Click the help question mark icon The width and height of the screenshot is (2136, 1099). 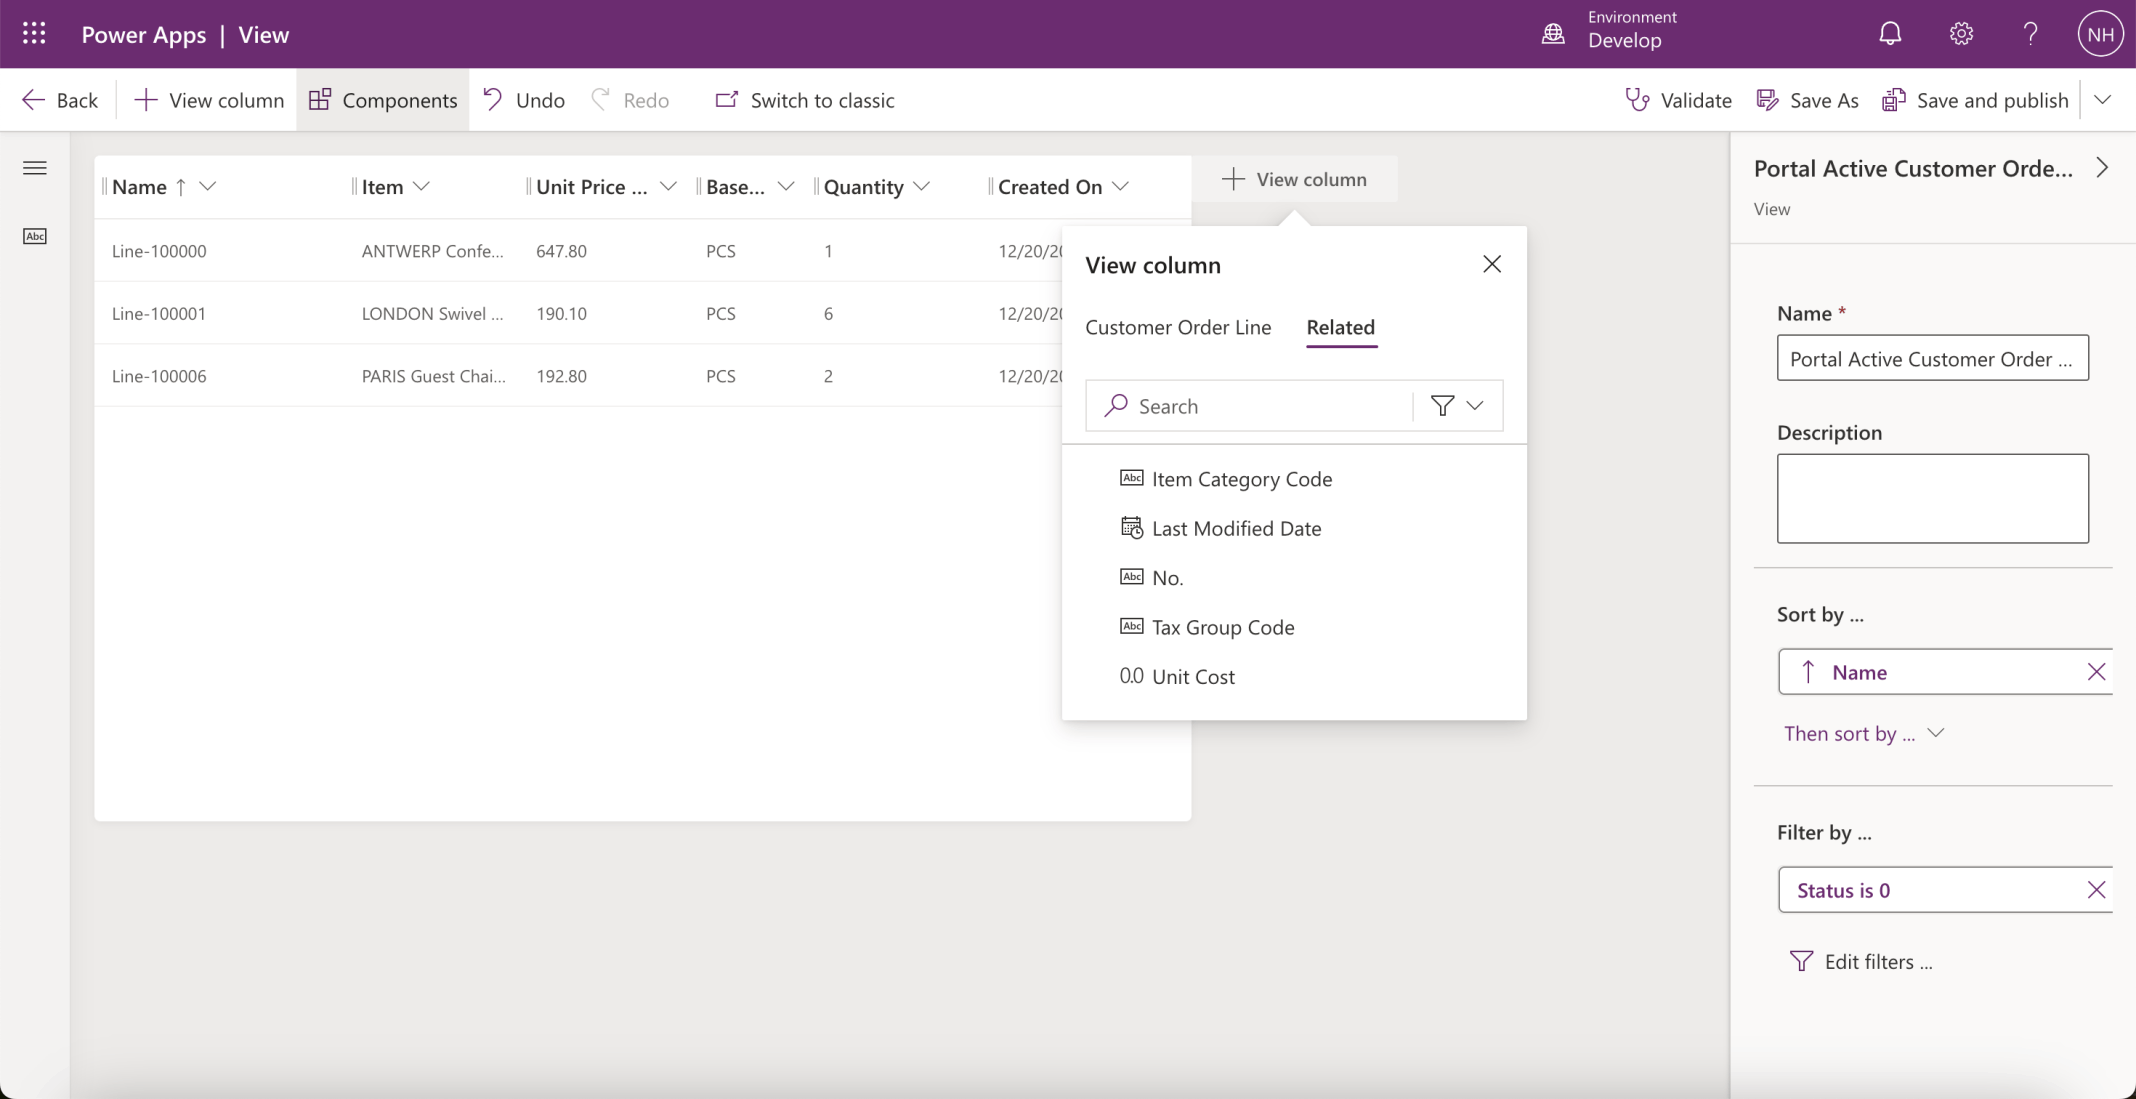coord(2030,34)
